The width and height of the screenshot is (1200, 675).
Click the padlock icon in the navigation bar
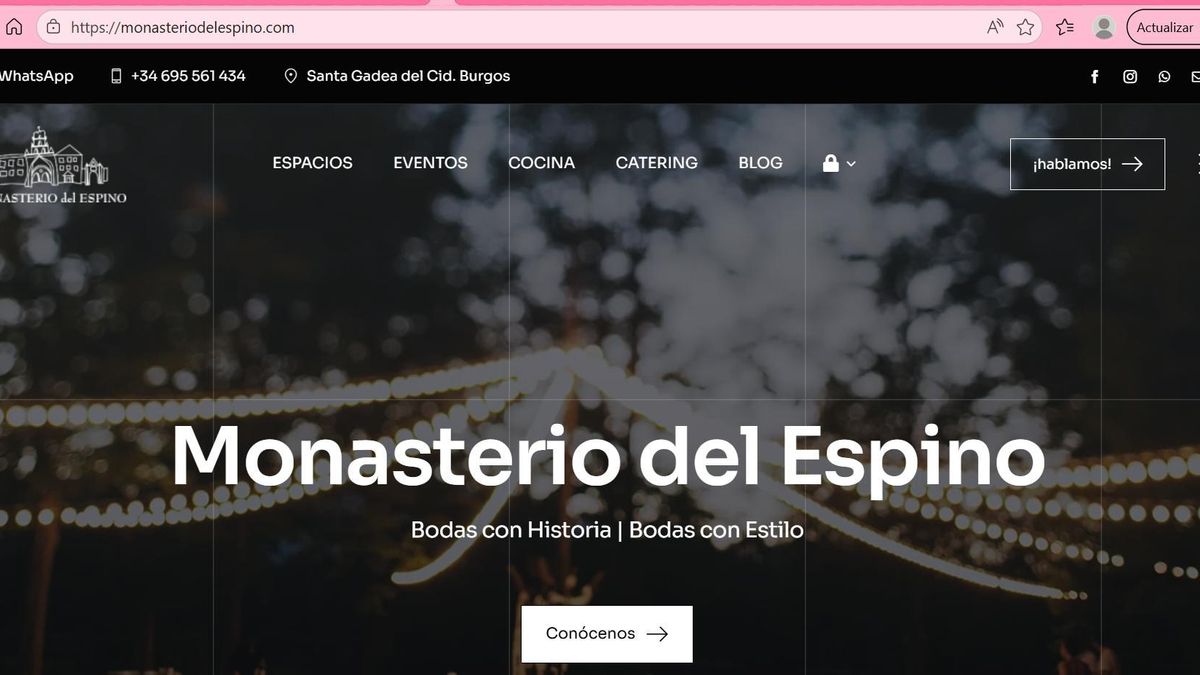[830, 162]
